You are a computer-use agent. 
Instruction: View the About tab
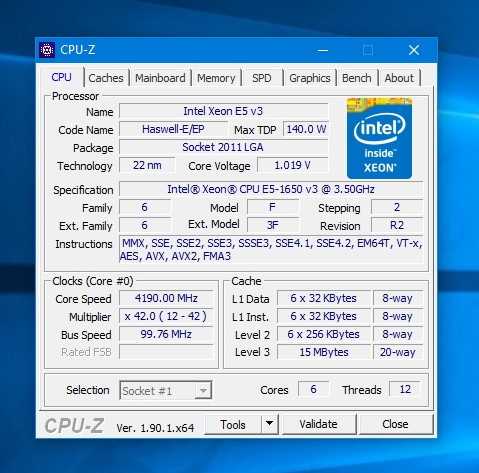pos(399,78)
